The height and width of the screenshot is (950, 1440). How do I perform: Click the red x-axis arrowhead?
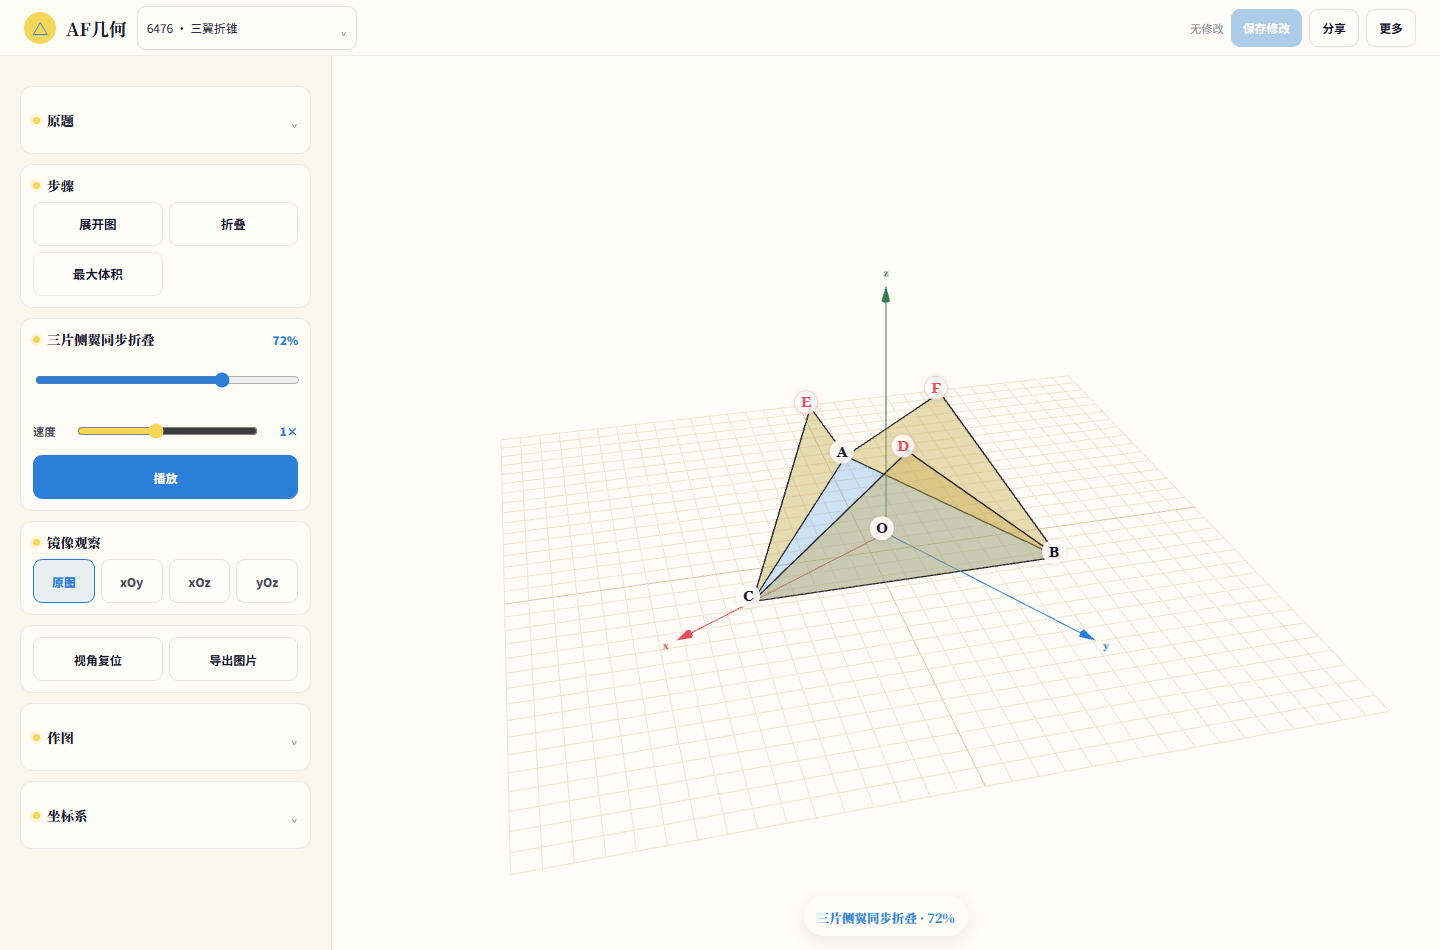[685, 635]
